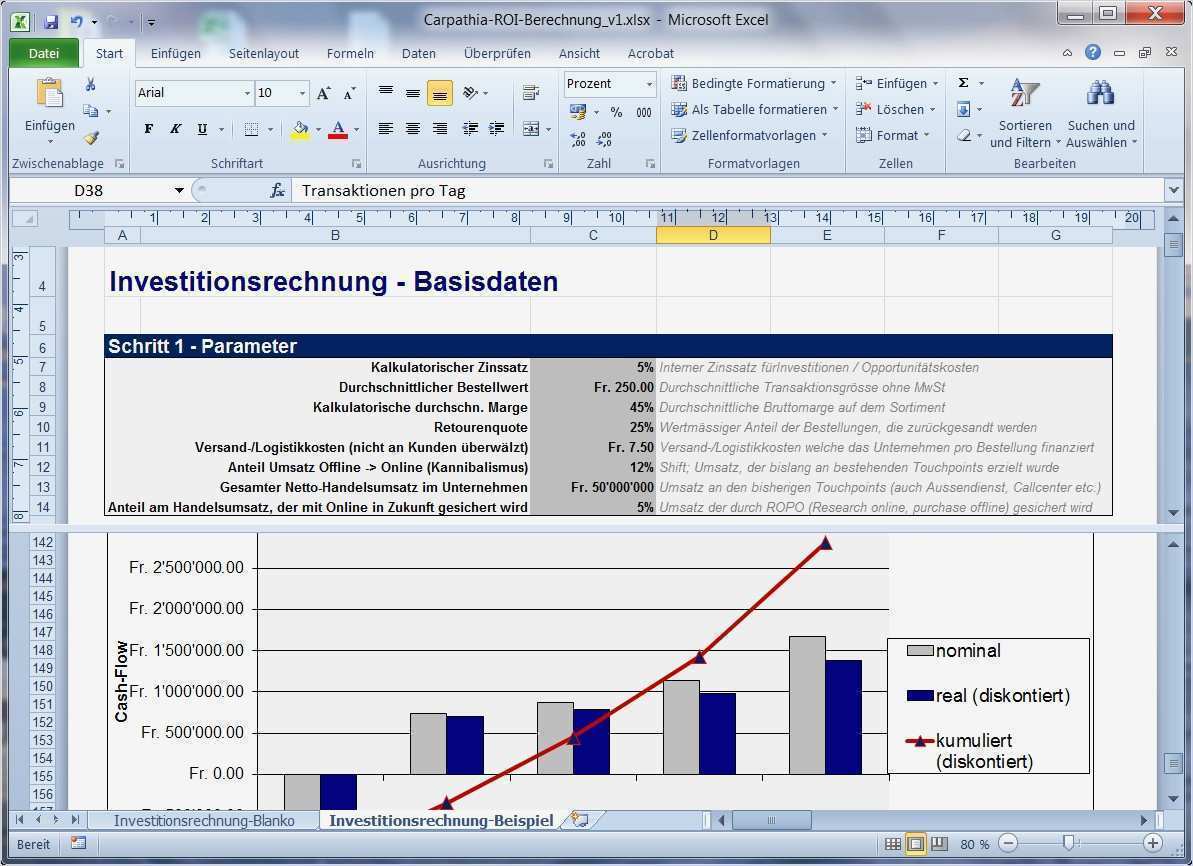Apply percent style with % icon
The width and height of the screenshot is (1193, 866).
coord(616,112)
